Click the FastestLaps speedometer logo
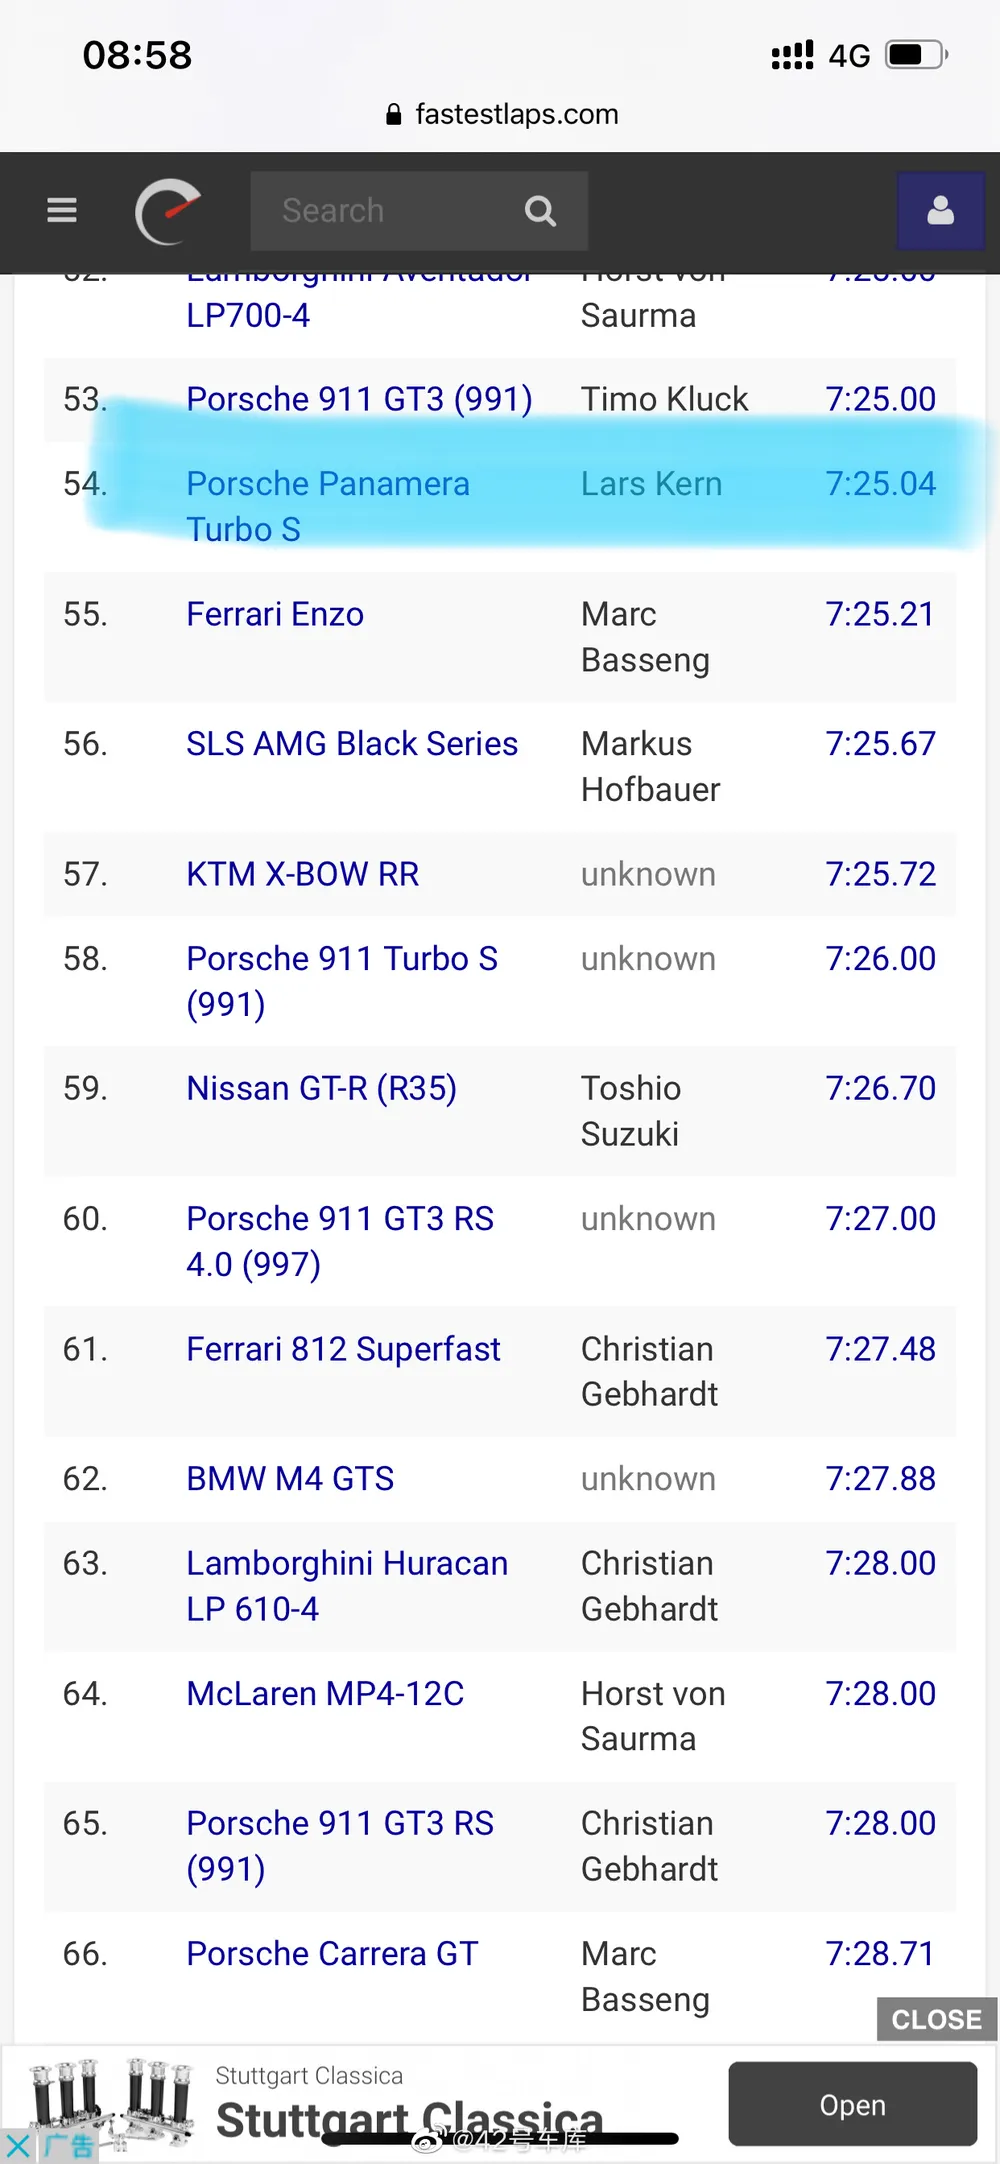The image size is (1000, 2164). (x=167, y=211)
